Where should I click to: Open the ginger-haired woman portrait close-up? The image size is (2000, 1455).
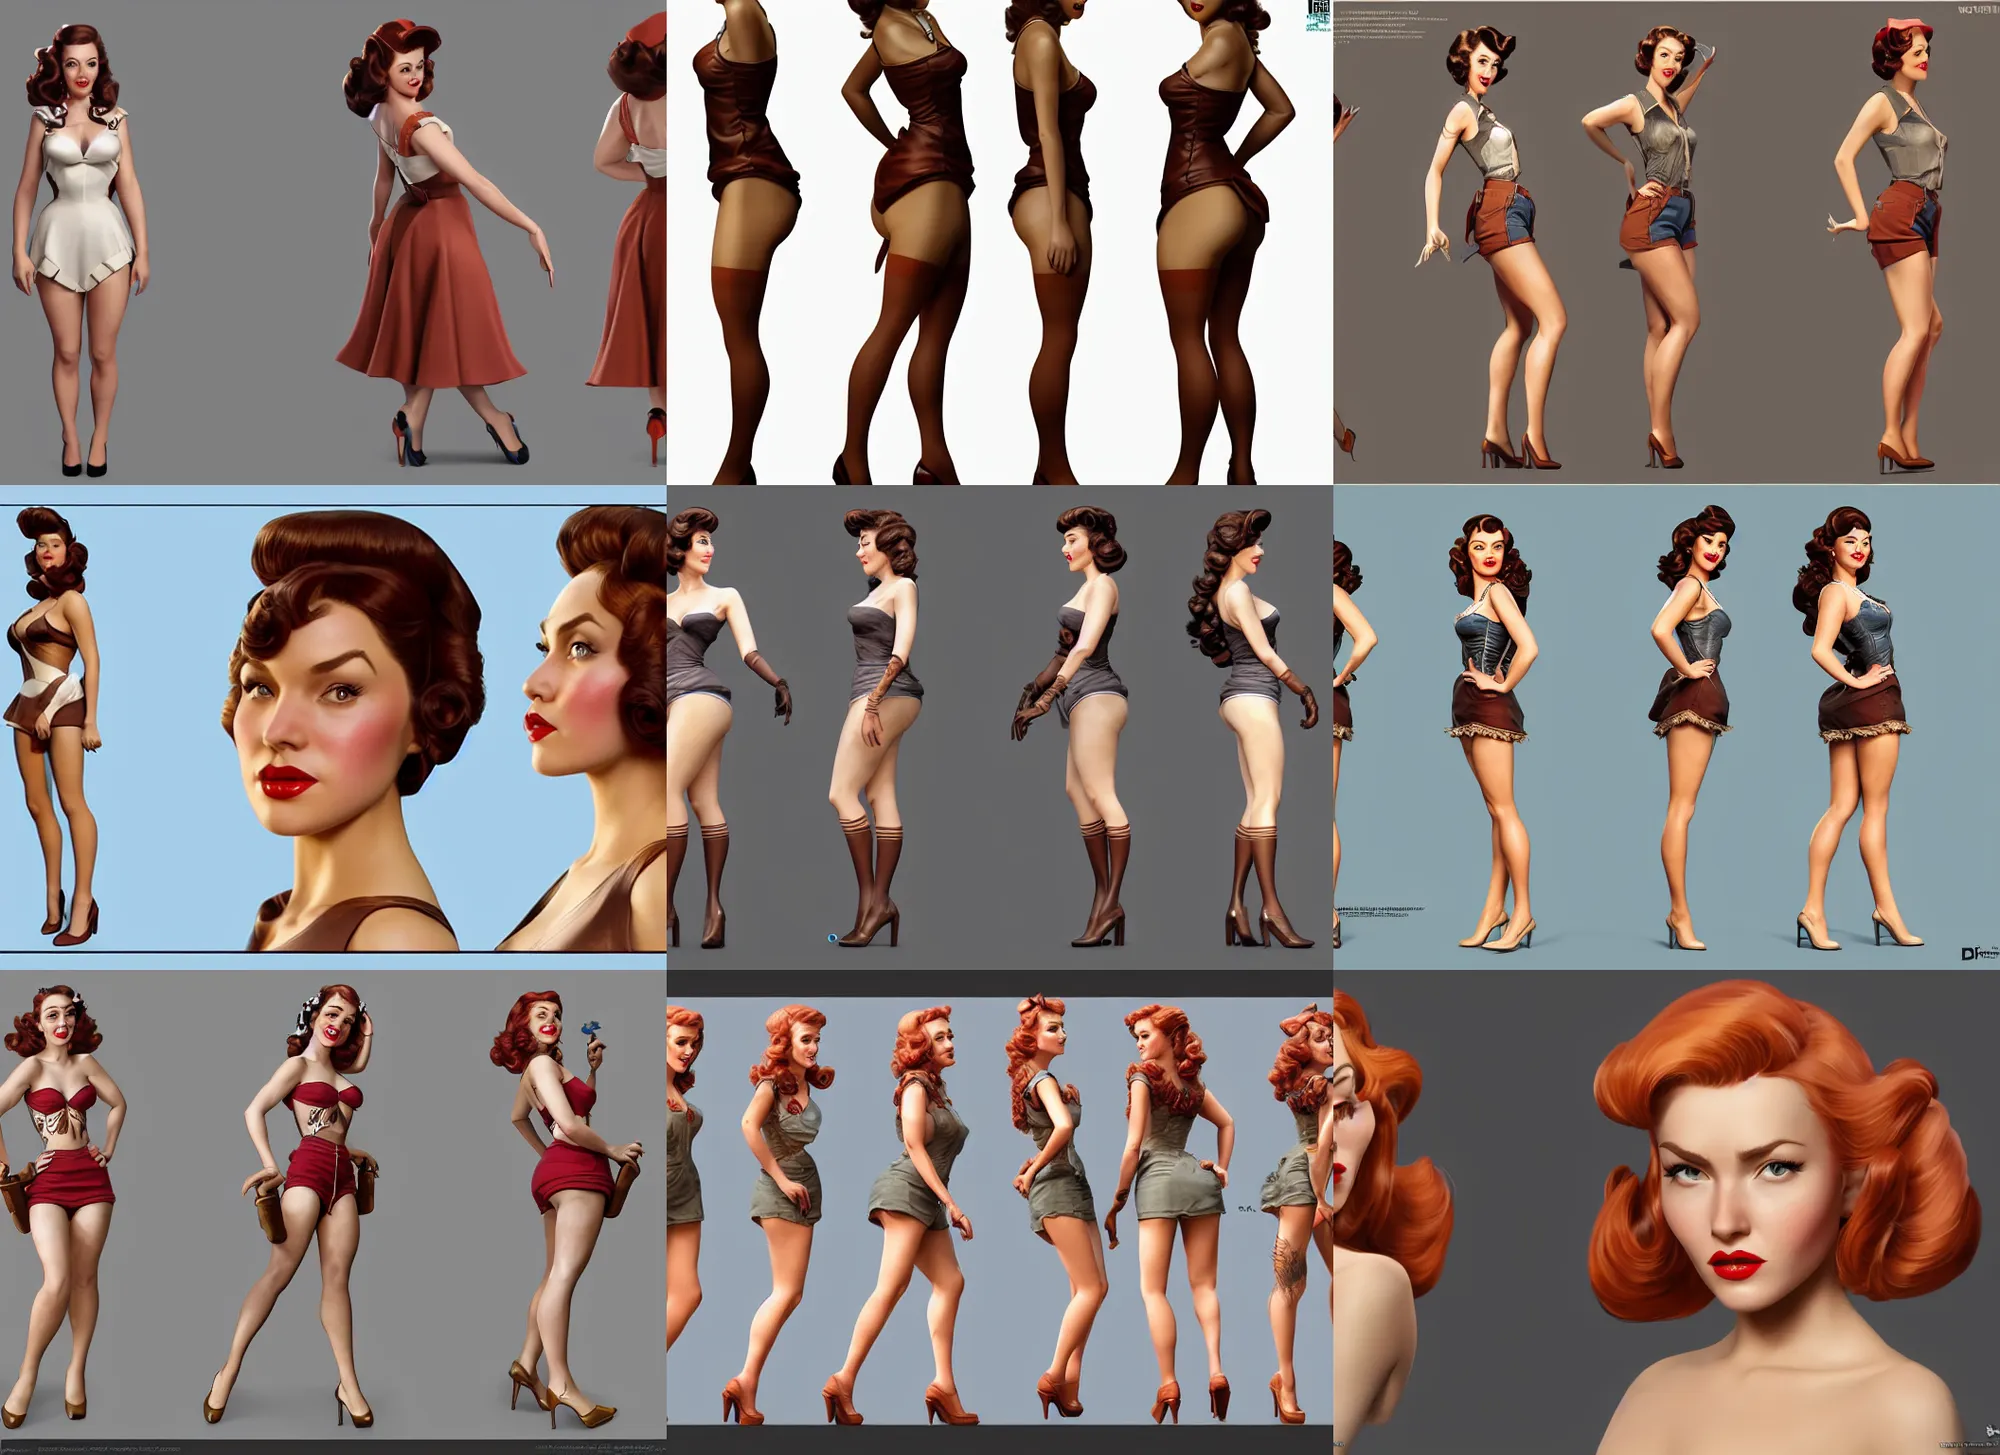pos(1667,1212)
